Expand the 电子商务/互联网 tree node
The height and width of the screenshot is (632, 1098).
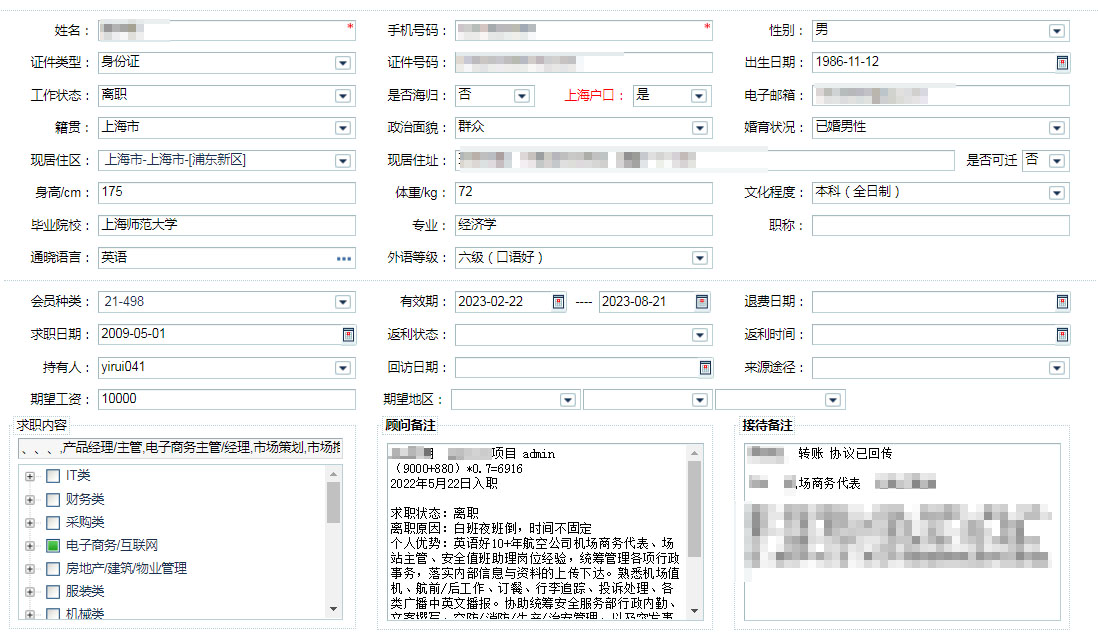(x=29, y=546)
